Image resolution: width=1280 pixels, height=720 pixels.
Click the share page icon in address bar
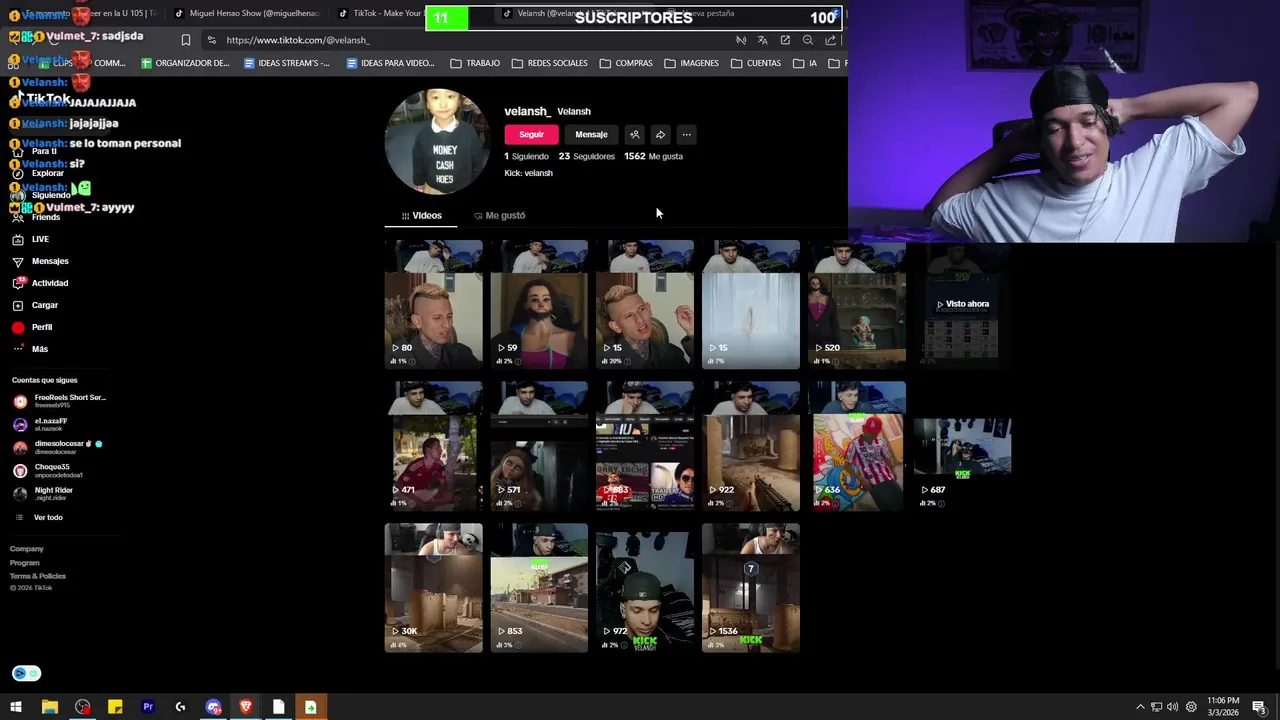pos(830,40)
